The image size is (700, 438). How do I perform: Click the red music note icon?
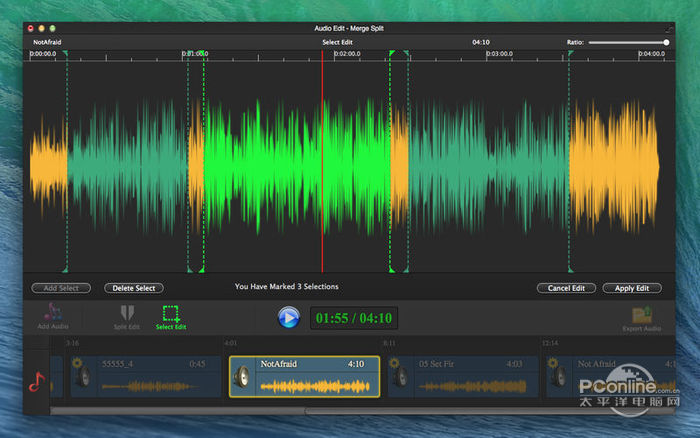[x=36, y=381]
